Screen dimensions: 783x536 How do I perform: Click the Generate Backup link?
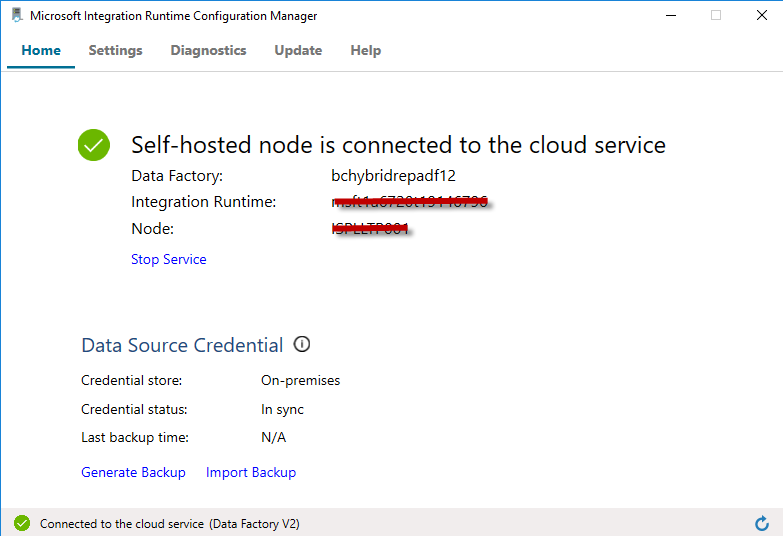133,472
